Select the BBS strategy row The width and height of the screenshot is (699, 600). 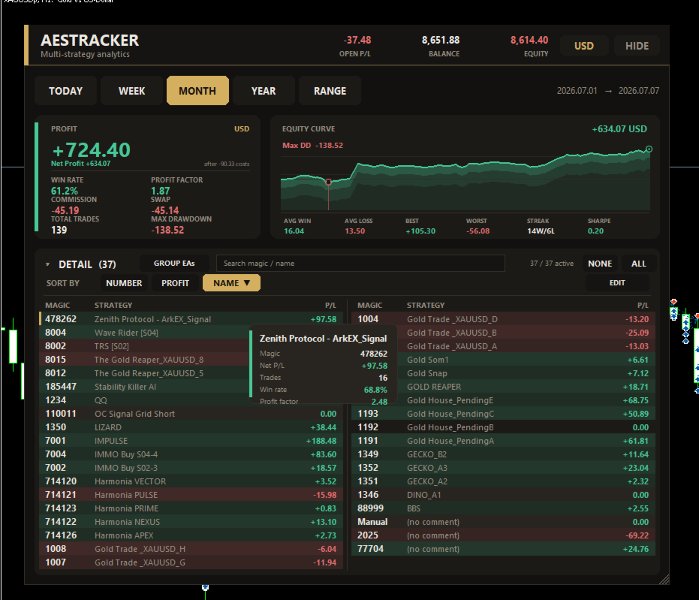(x=504, y=508)
